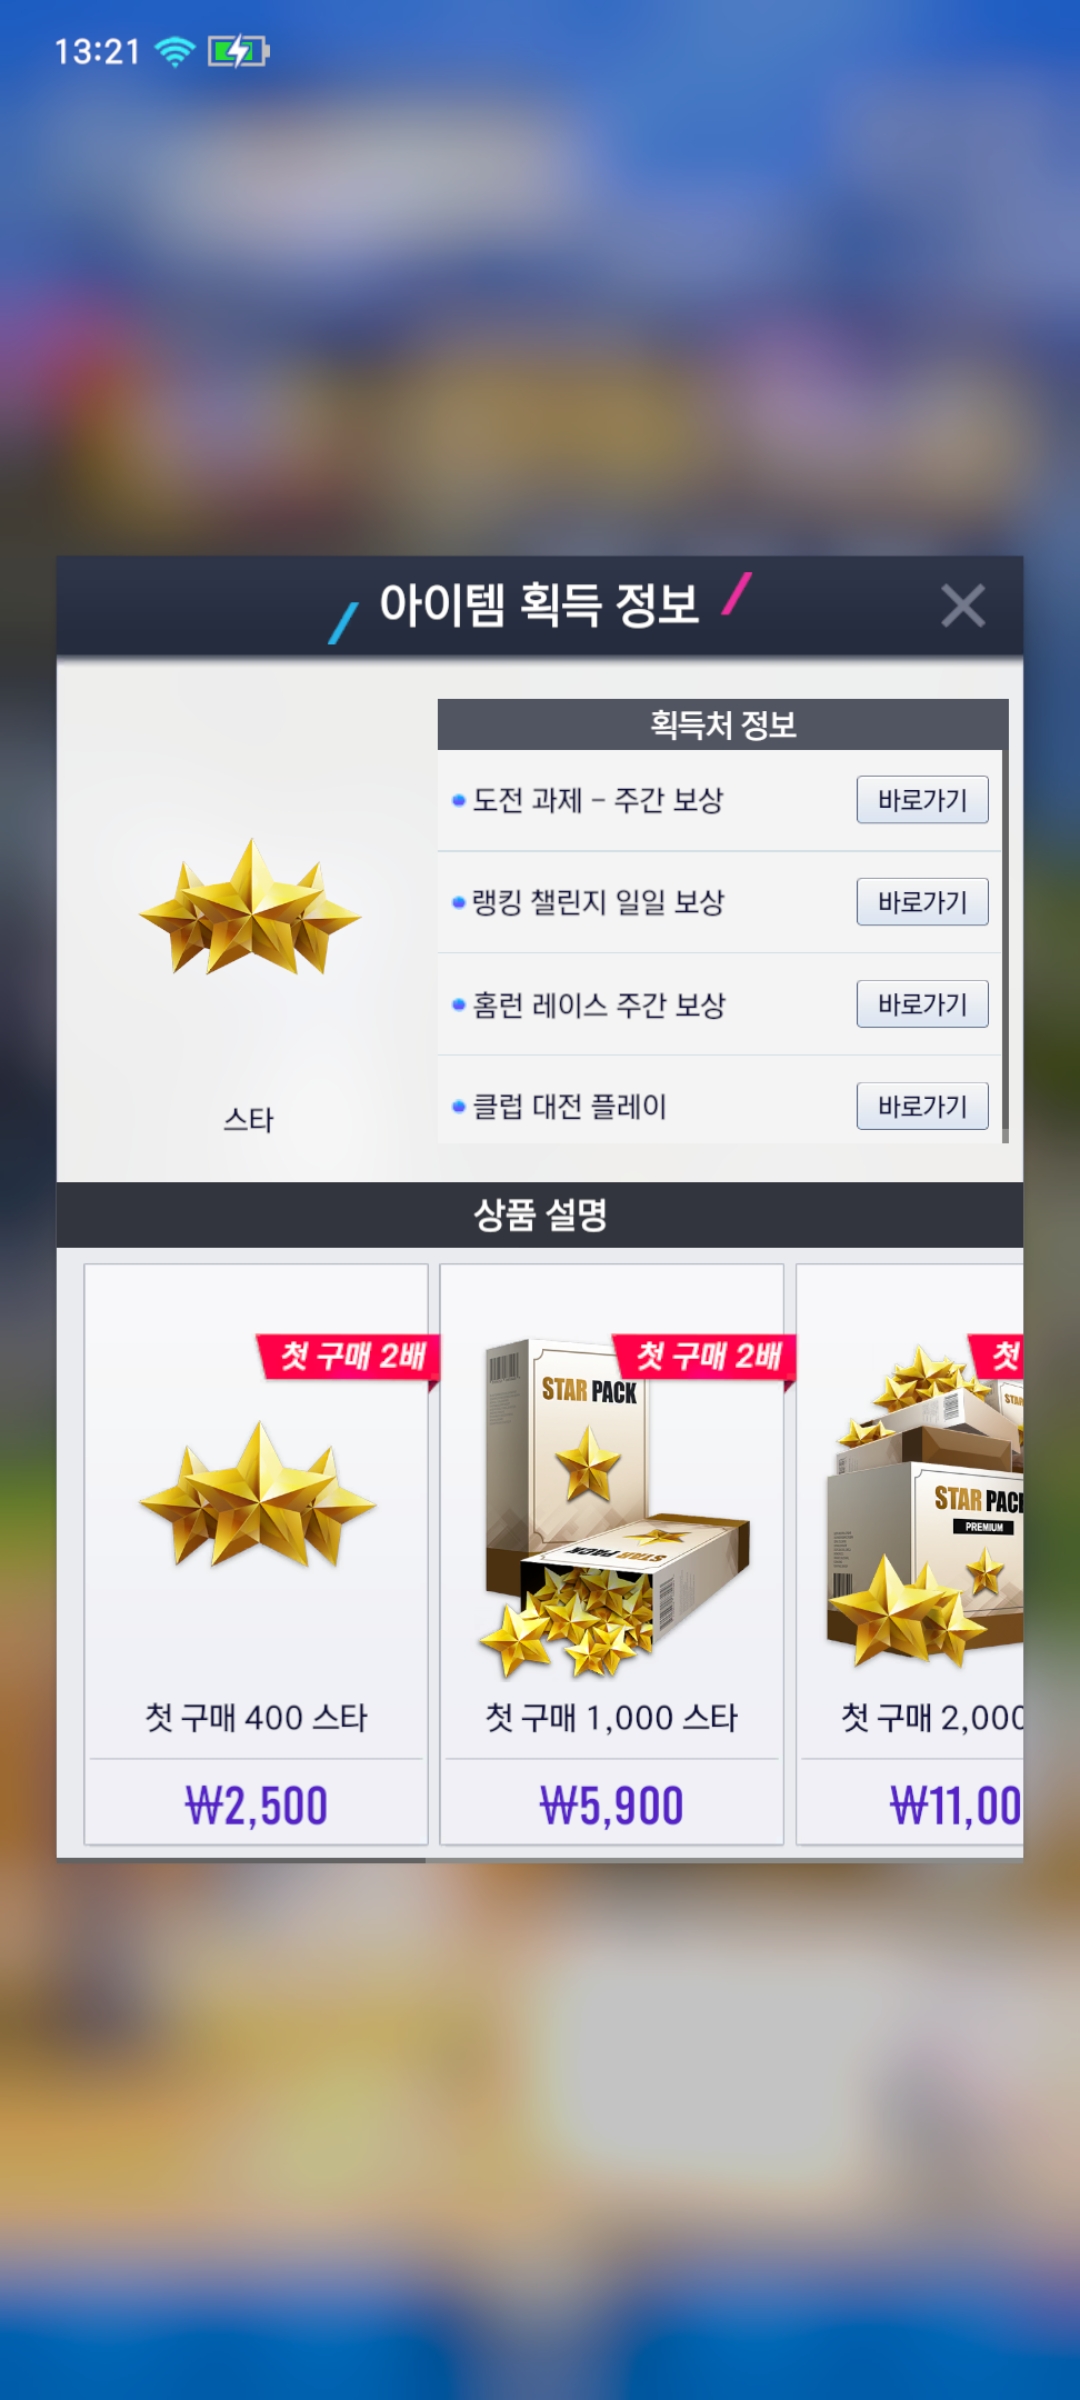Image resolution: width=1080 pixels, height=2400 pixels.
Task: Tap the 첫 구매 2배 badge on 1,000 스타
Action: coord(705,1357)
